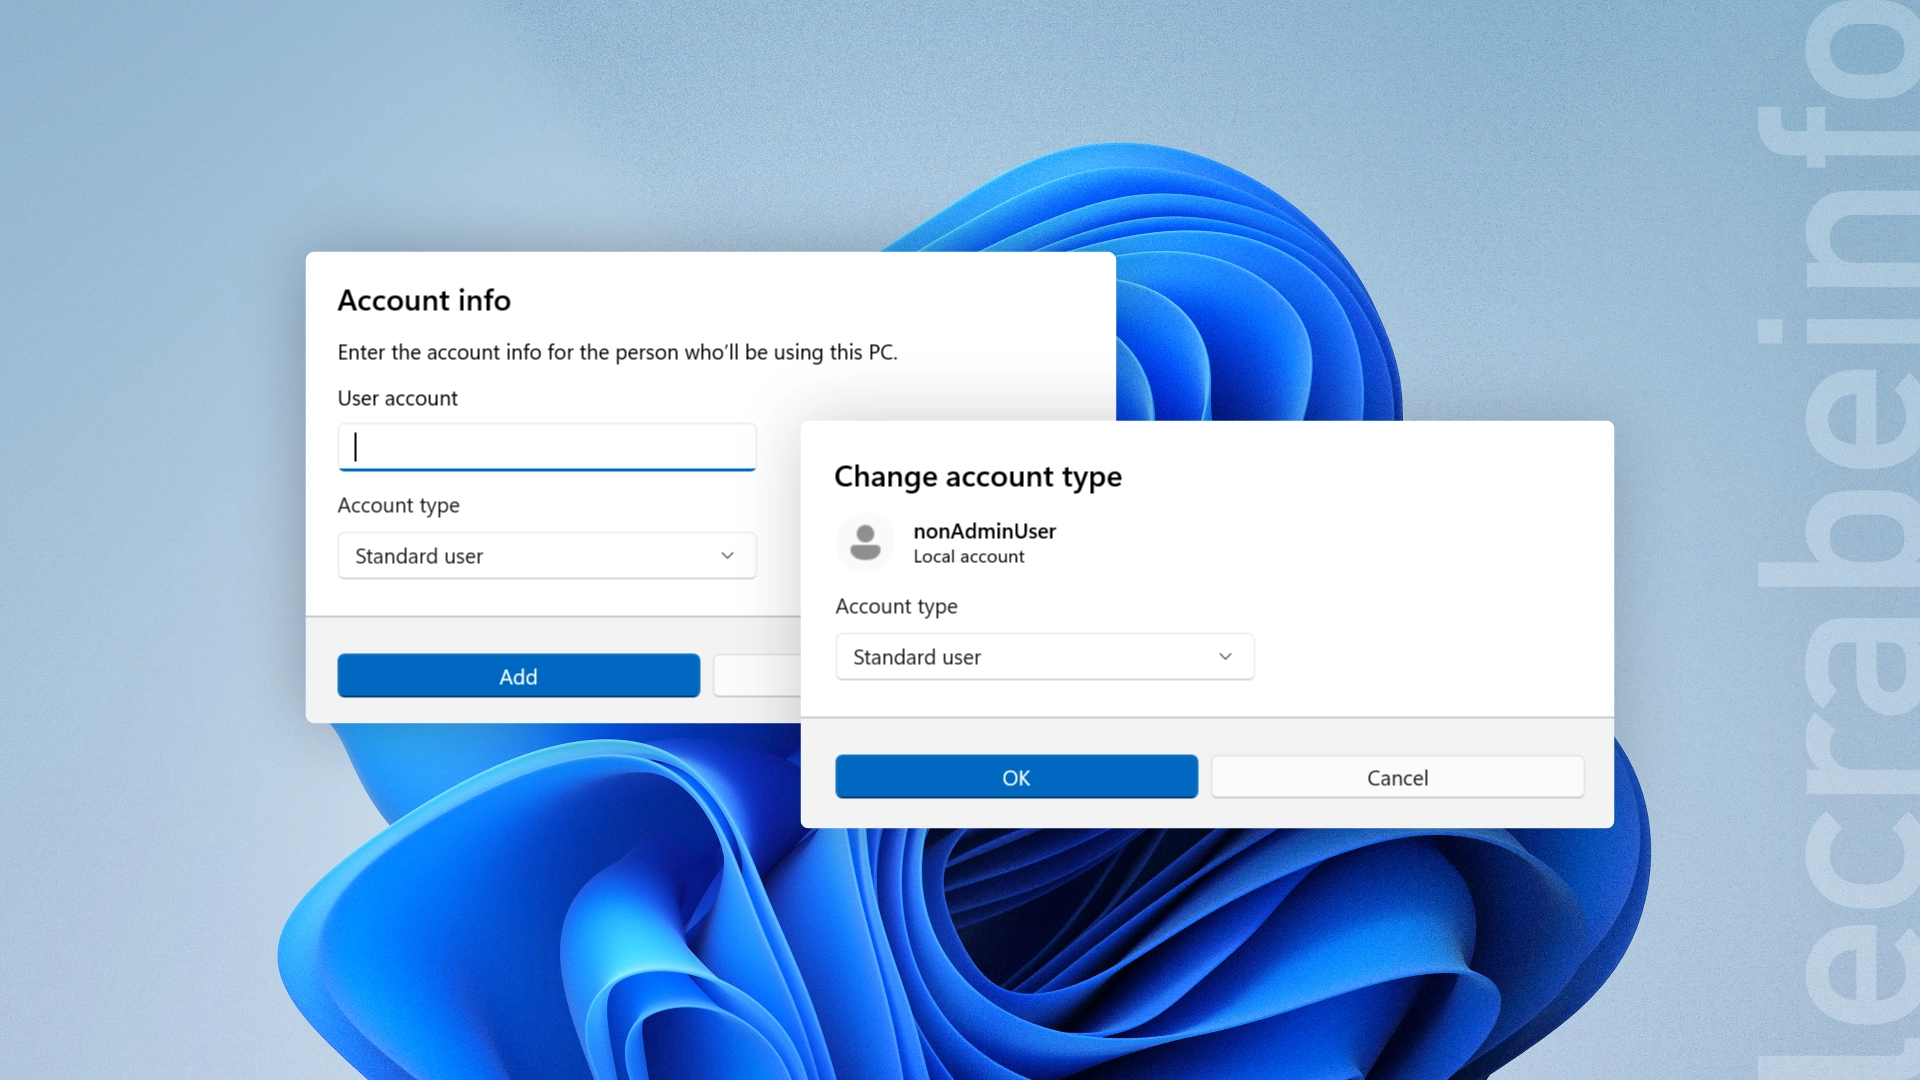Click the User account field label

point(397,398)
